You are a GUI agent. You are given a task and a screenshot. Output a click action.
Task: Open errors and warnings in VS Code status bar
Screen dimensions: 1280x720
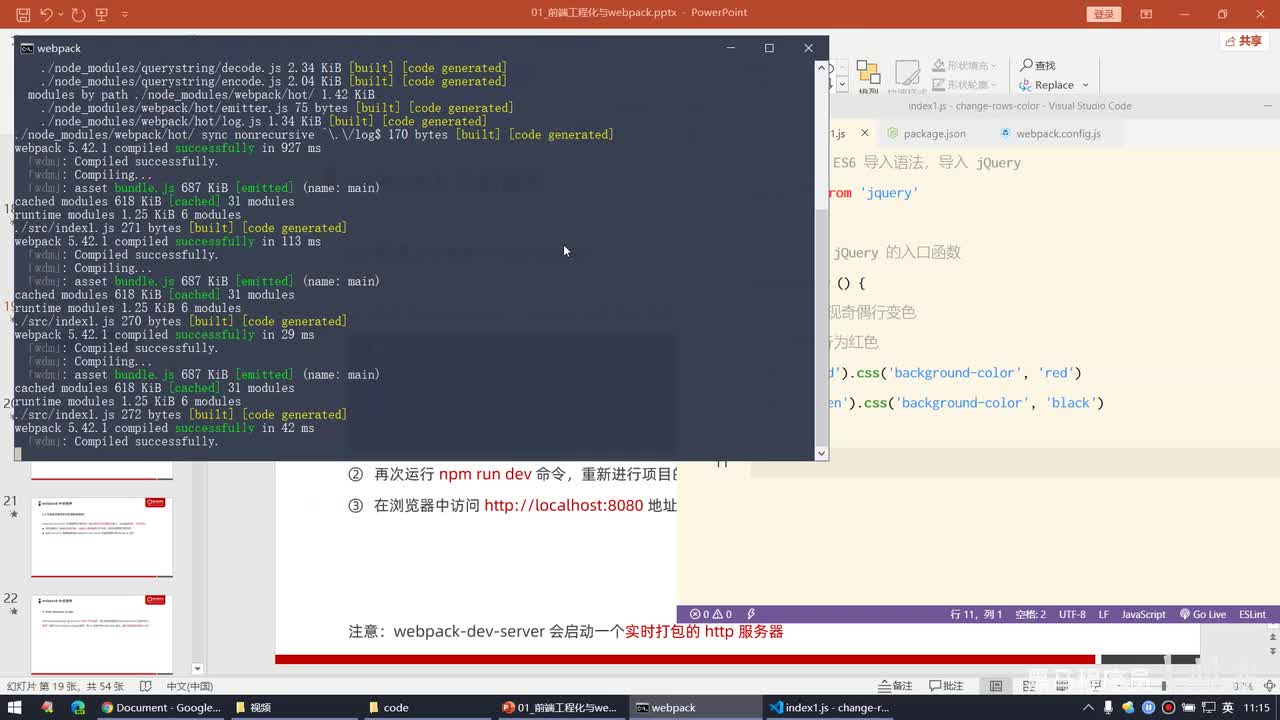coord(710,614)
